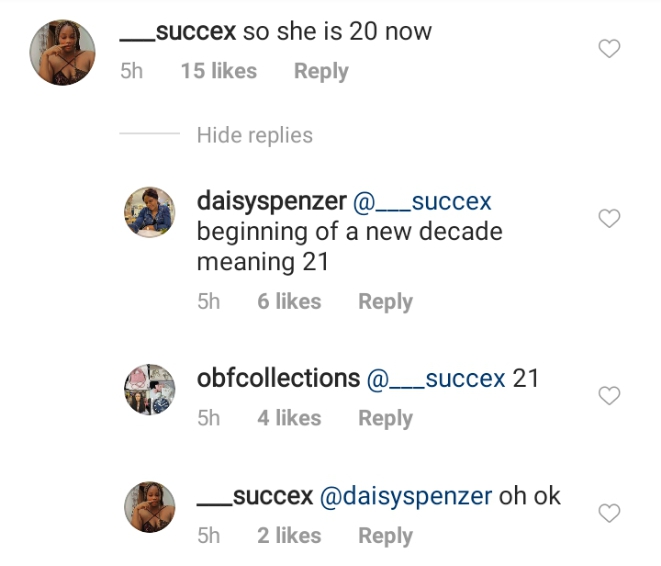
Task: Like daisyspenzer's reply with the heart
Action: [609, 219]
